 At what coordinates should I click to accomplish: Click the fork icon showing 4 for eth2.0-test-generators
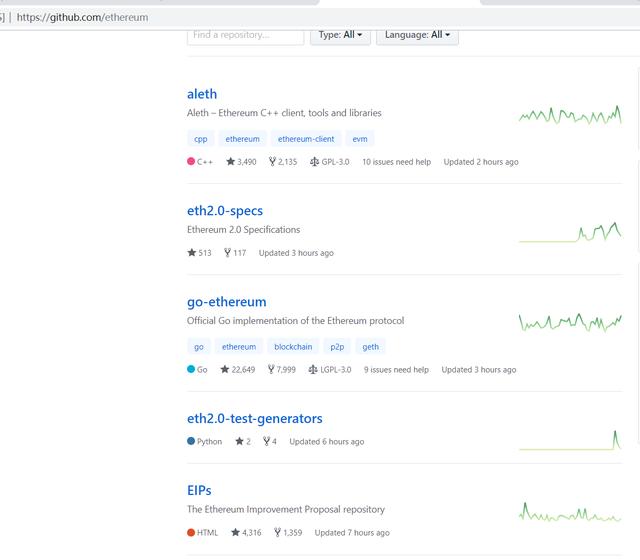point(267,441)
